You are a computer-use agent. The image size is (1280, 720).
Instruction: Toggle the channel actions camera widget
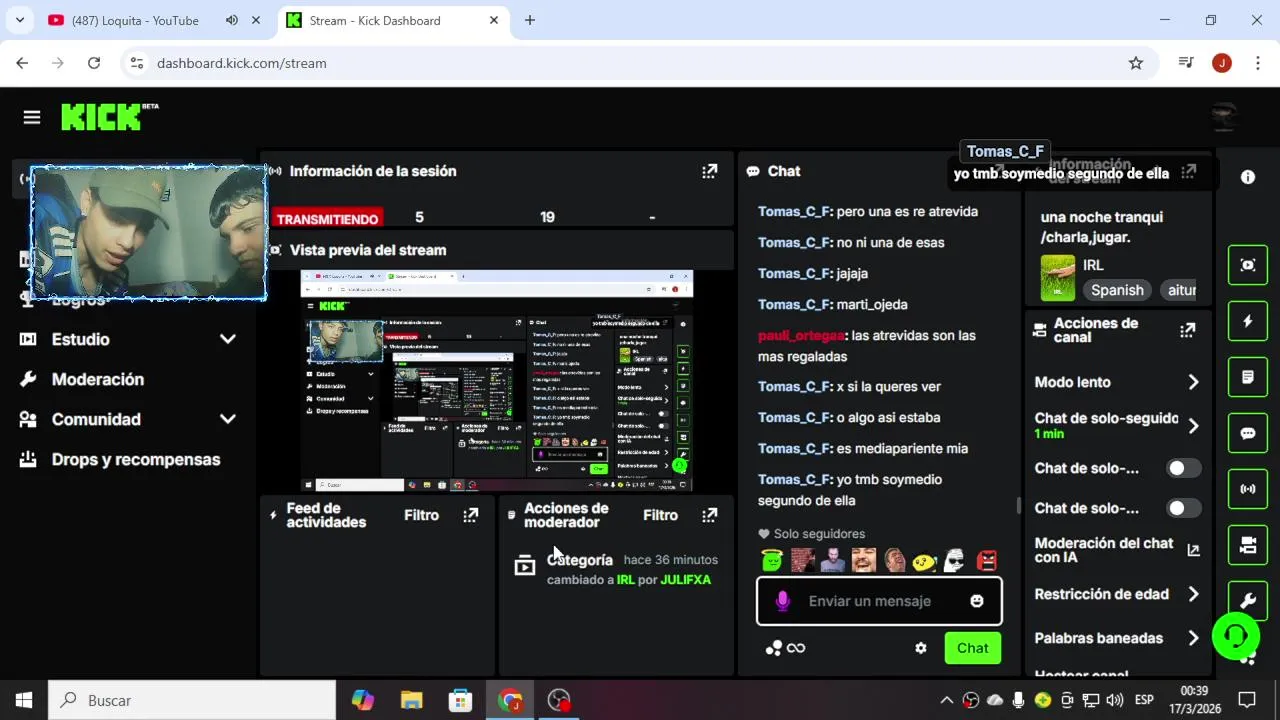(1248, 545)
